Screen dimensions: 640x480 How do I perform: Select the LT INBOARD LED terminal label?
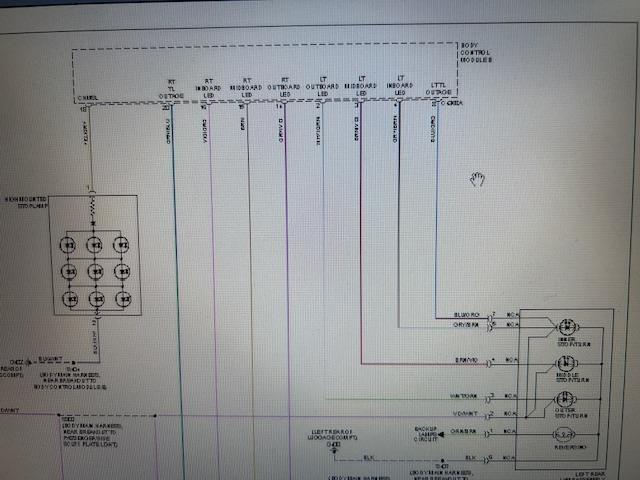coord(400,85)
